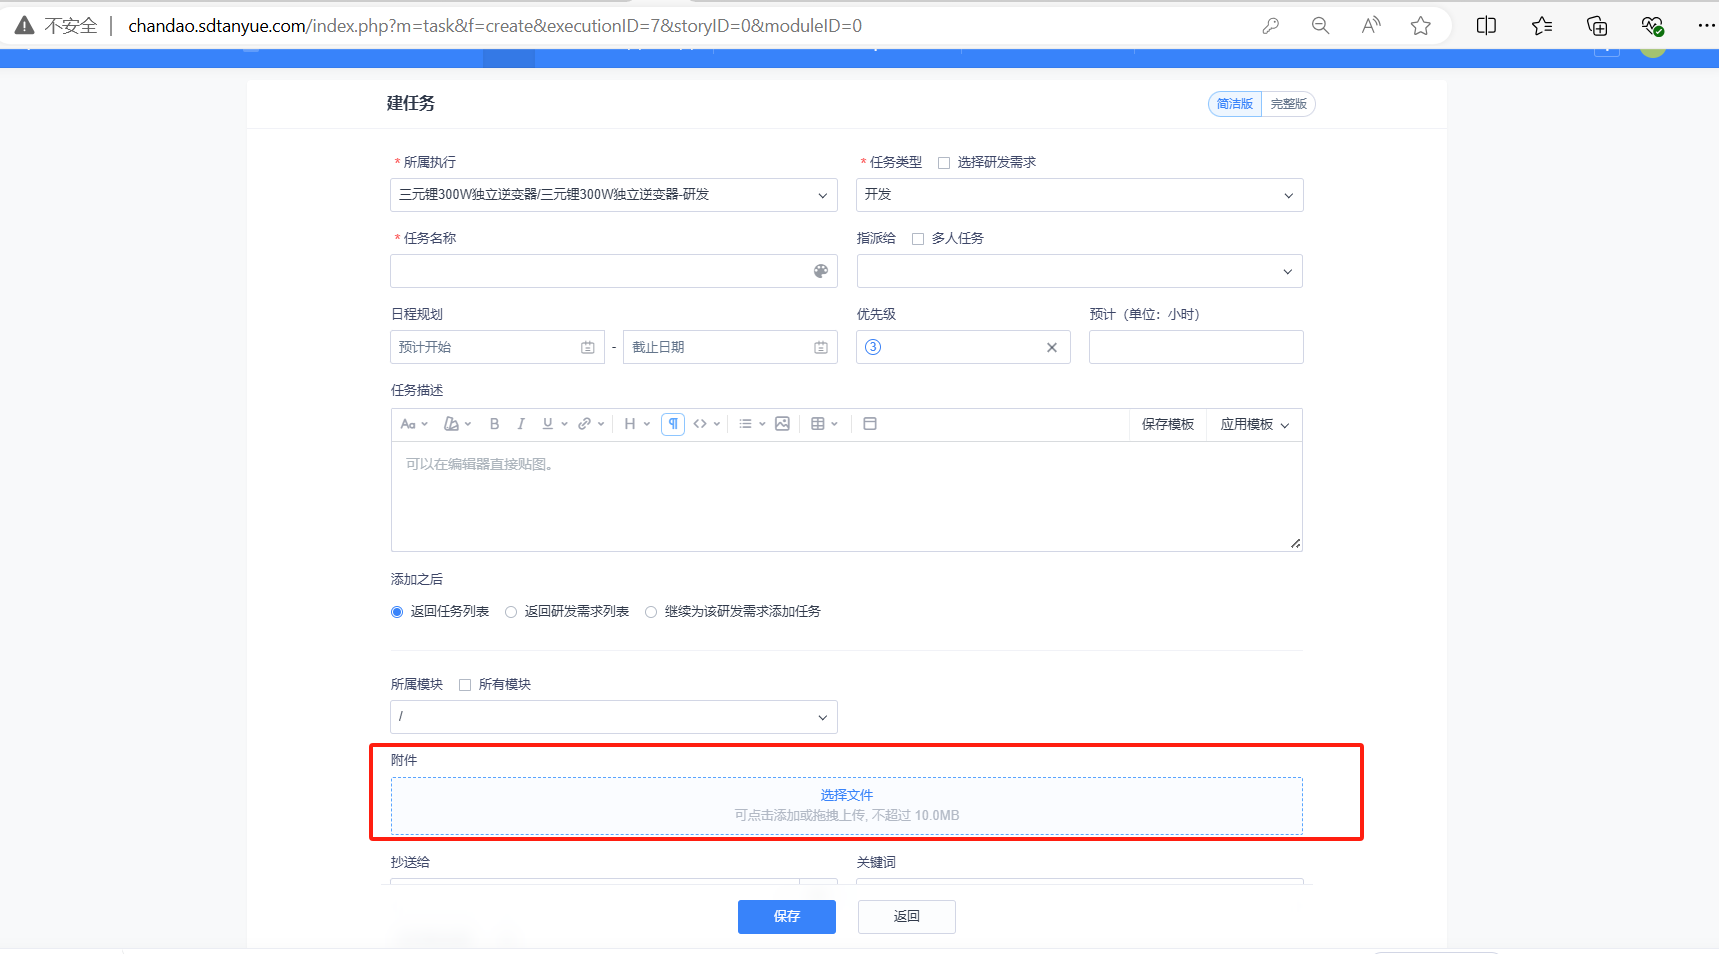Viewport: 1719px width, 954px height.
Task: Start the browser Read Aloud feature
Action: click(1371, 26)
